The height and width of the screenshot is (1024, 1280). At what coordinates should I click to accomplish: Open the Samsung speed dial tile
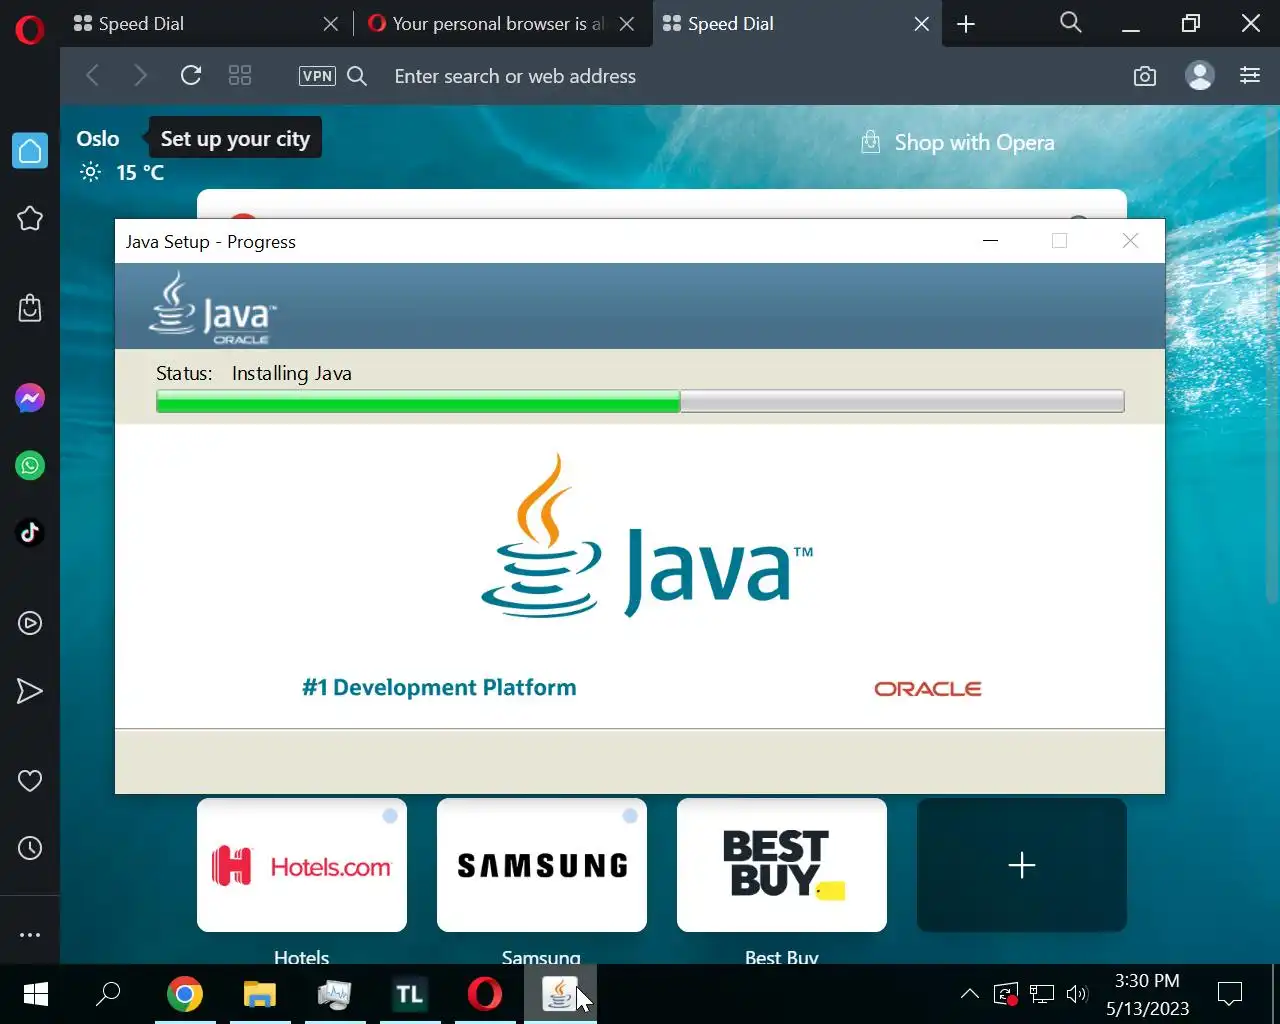tap(542, 865)
